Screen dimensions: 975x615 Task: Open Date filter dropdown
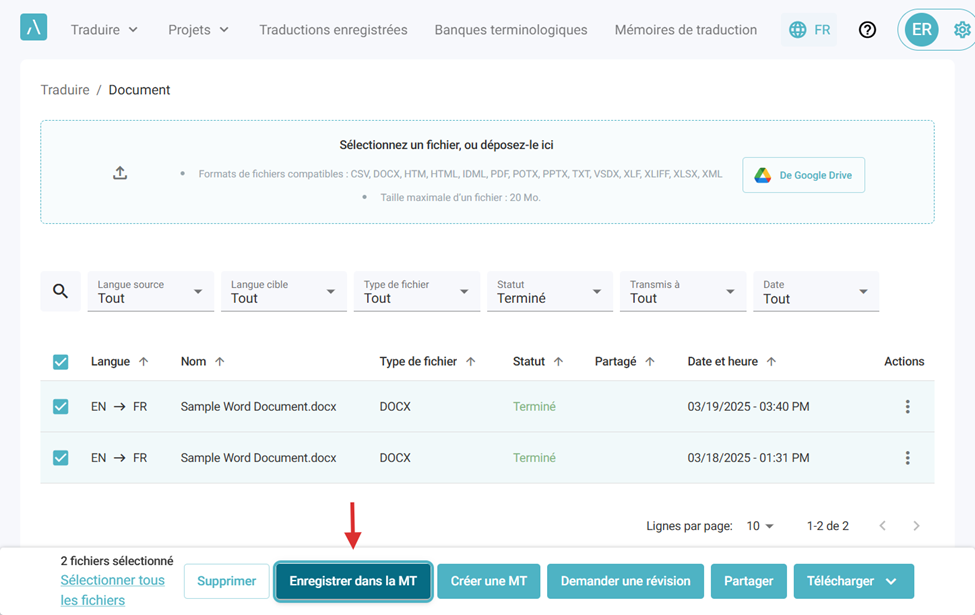tap(816, 291)
